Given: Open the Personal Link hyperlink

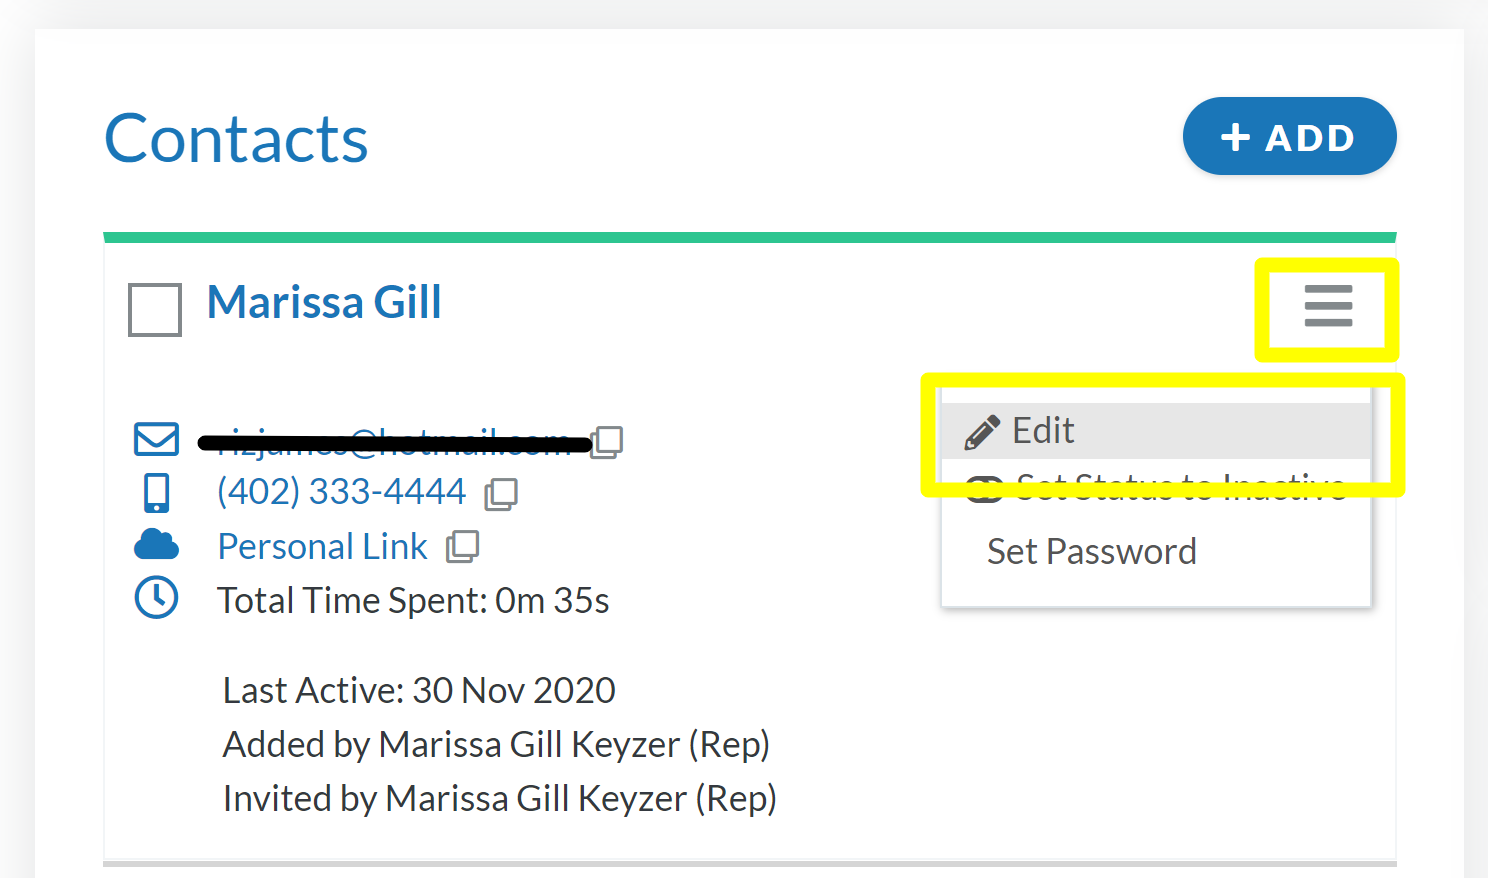Looking at the screenshot, I should tap(323, 546).
